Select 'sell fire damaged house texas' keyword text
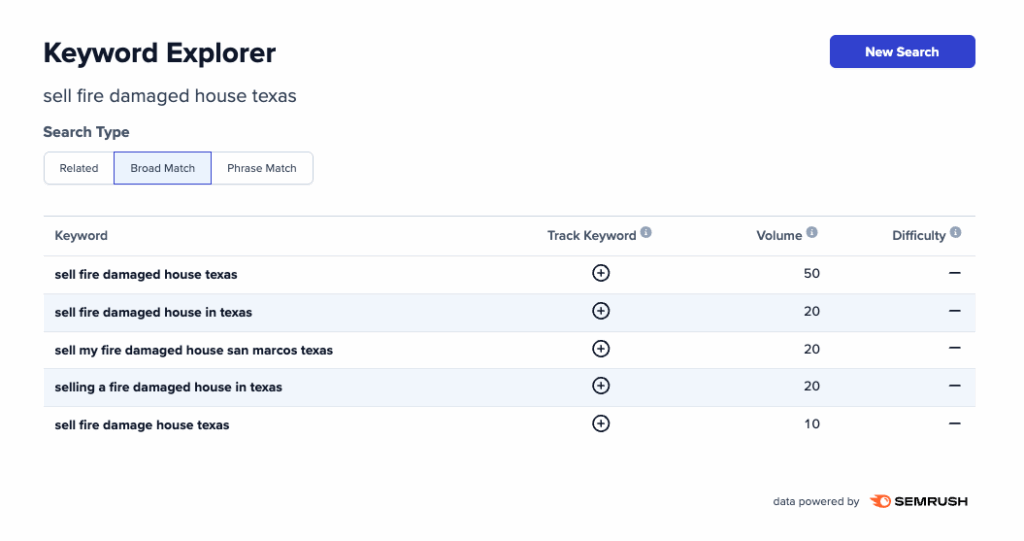The image size is (1024, 541). pos(146,274)
